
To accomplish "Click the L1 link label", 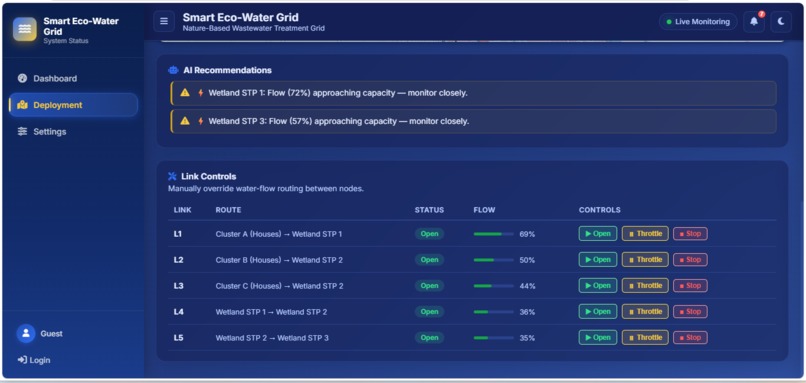I will (178, 234).
